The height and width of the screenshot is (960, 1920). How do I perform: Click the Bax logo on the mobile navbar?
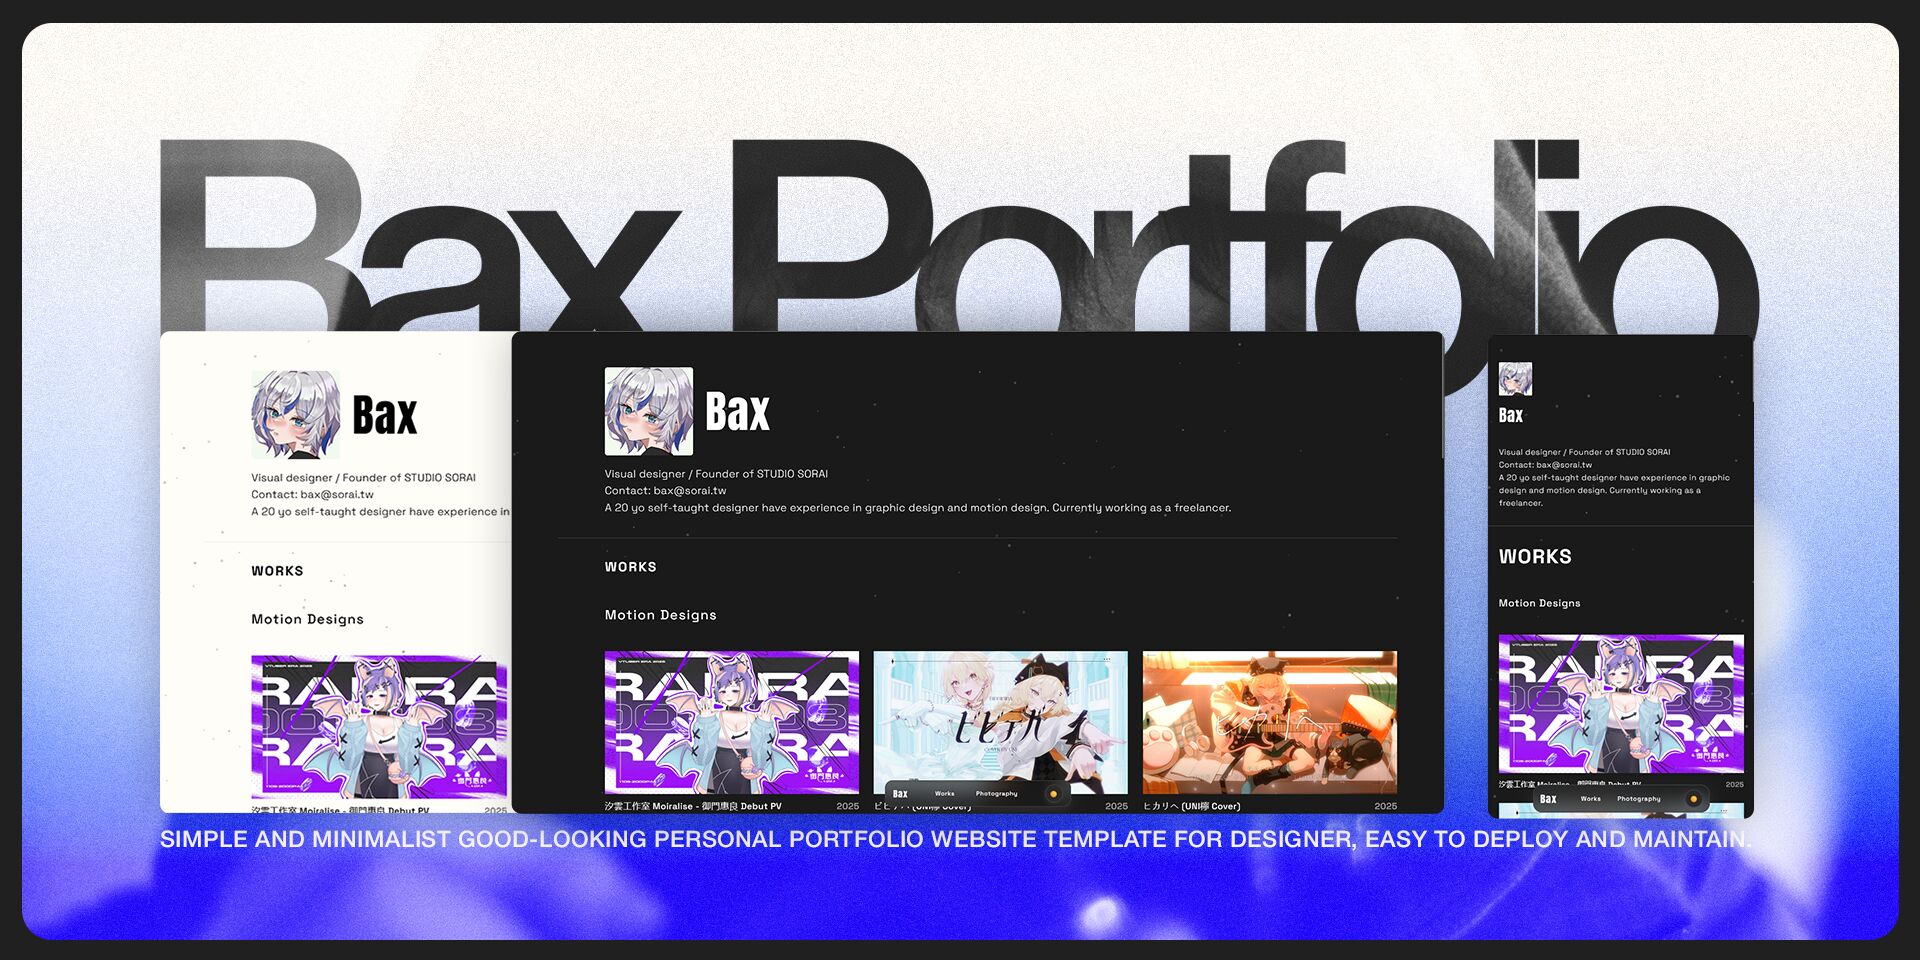(x=1548, y=799)
